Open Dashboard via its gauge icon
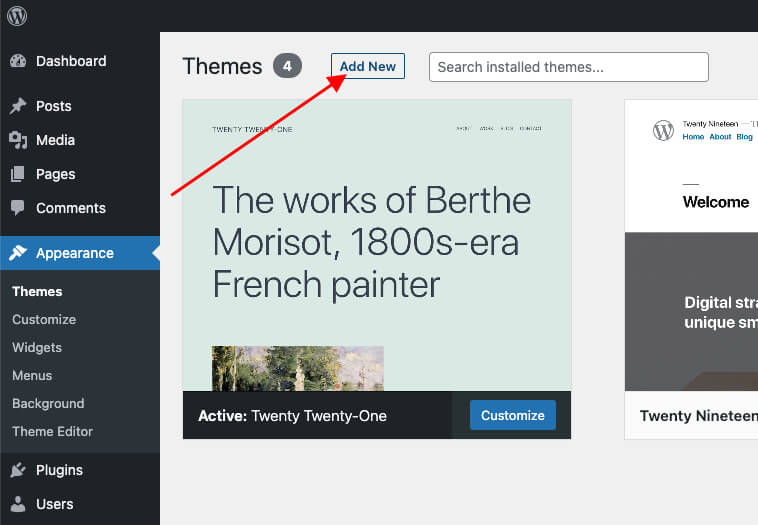 [18, 61]
